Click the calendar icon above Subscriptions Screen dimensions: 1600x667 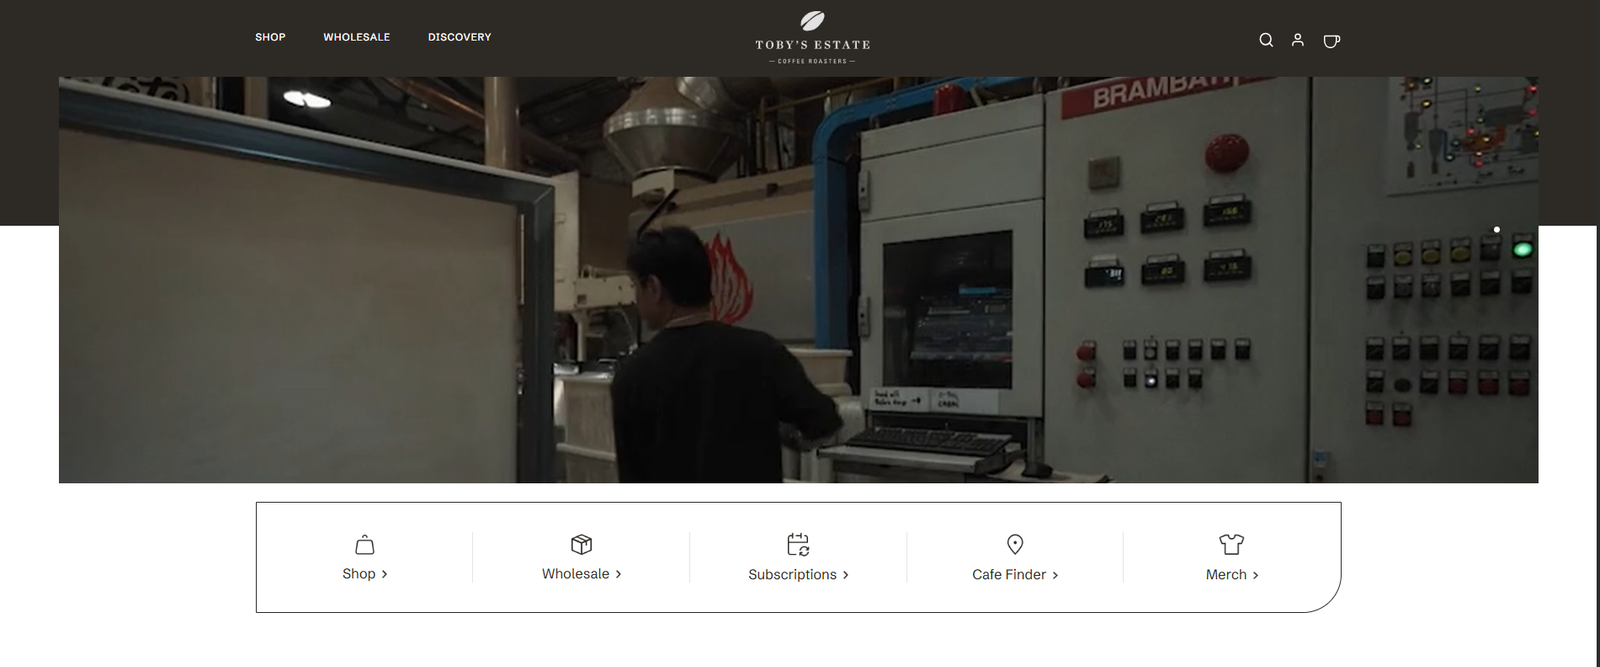tap(798, 544)
